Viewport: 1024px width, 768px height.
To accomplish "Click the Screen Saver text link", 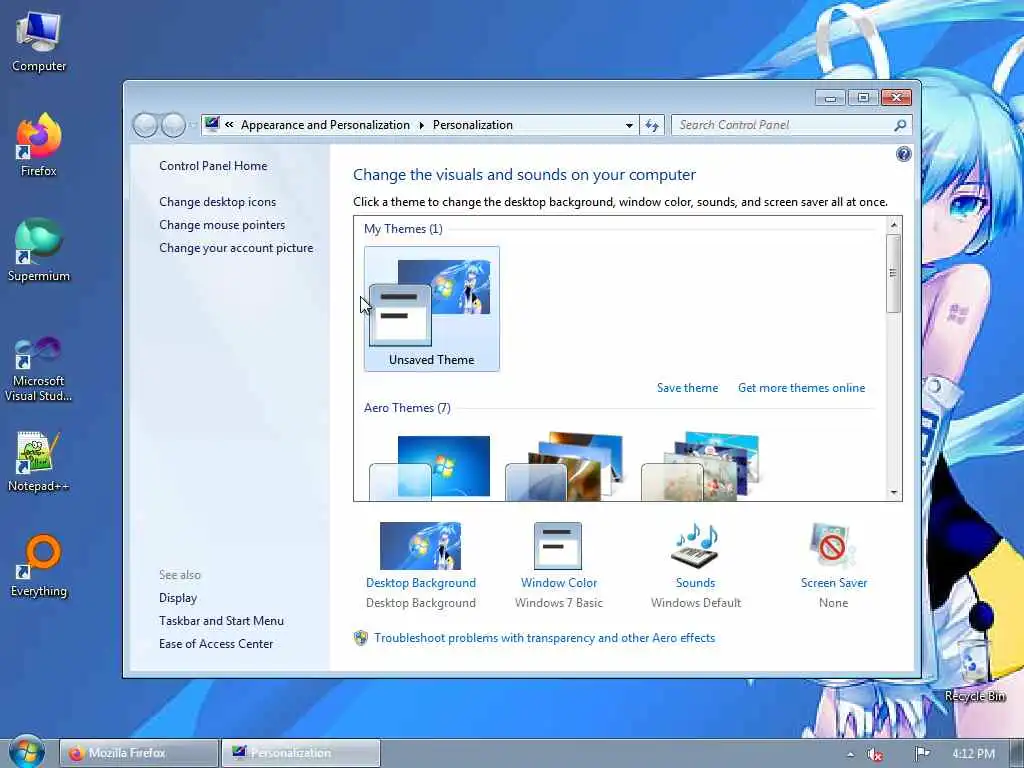I will (834, 583).
